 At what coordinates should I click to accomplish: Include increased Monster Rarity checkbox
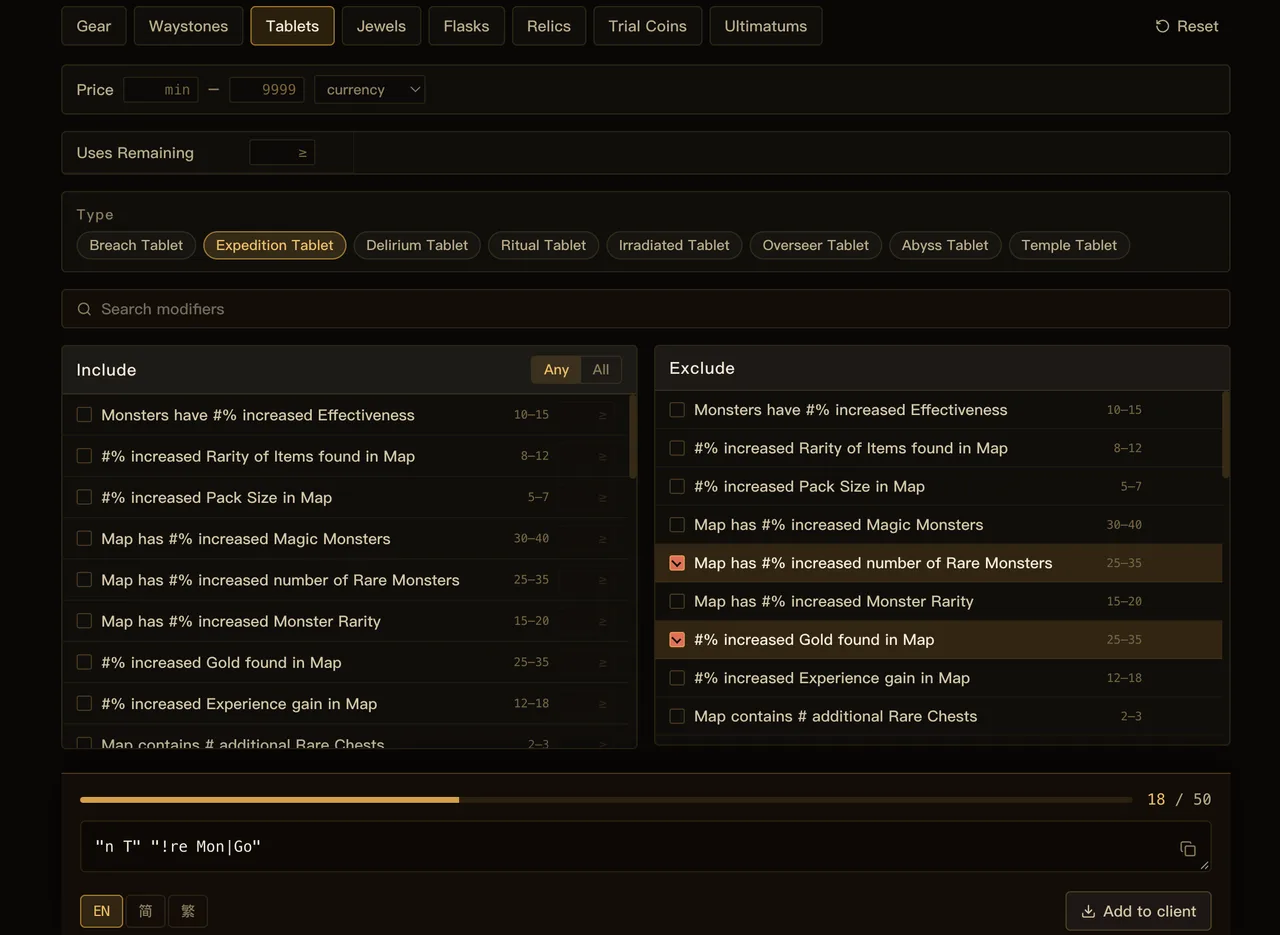[84, 621]
